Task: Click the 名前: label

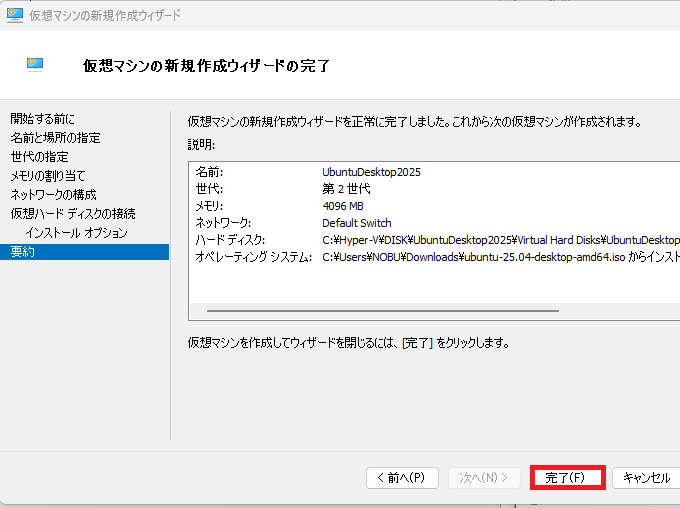Action: tap(209, 172)
